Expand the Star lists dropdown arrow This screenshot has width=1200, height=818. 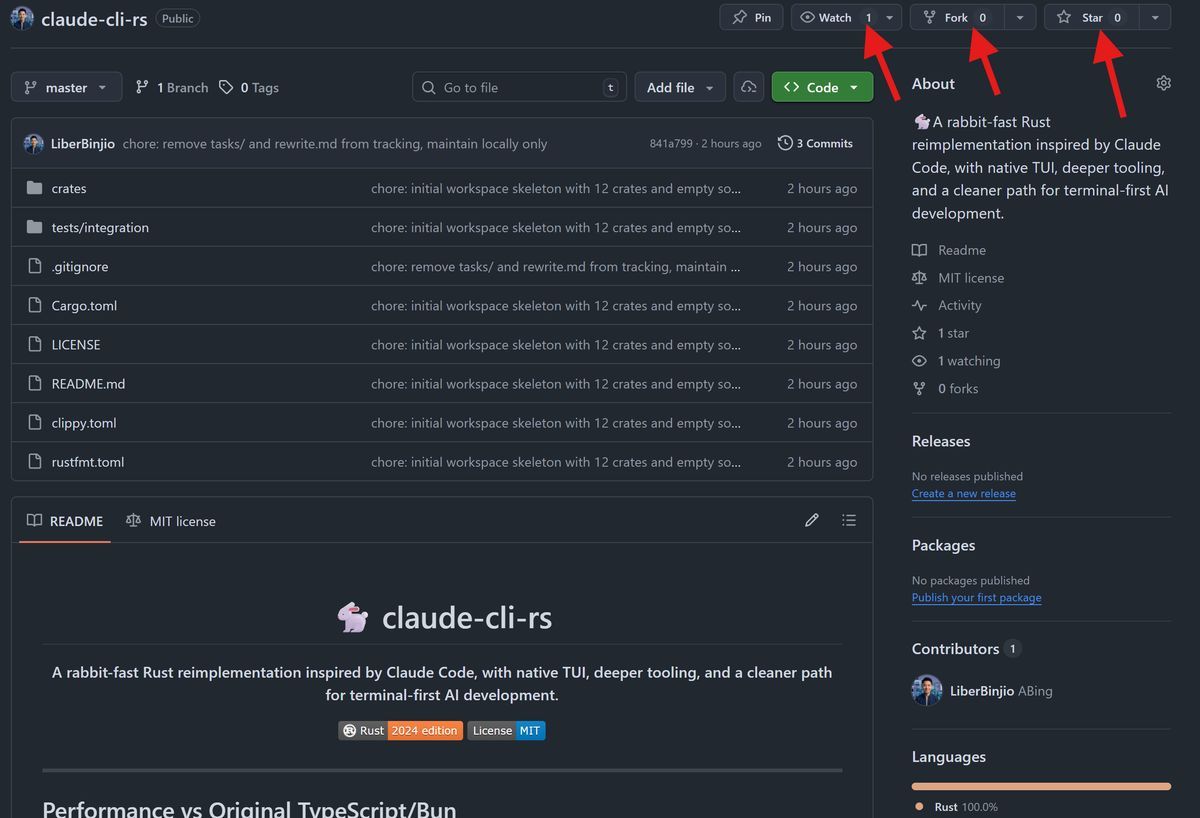(1155, 17)
